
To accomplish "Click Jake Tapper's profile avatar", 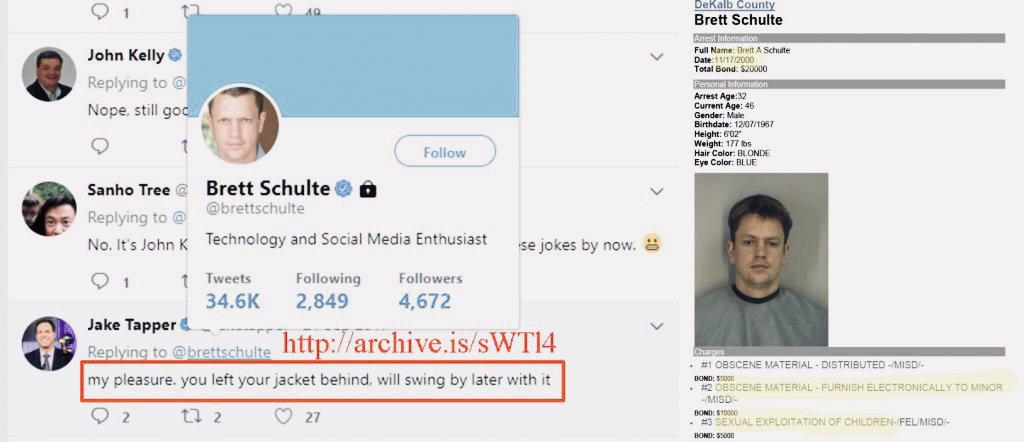I will point(49,344).
